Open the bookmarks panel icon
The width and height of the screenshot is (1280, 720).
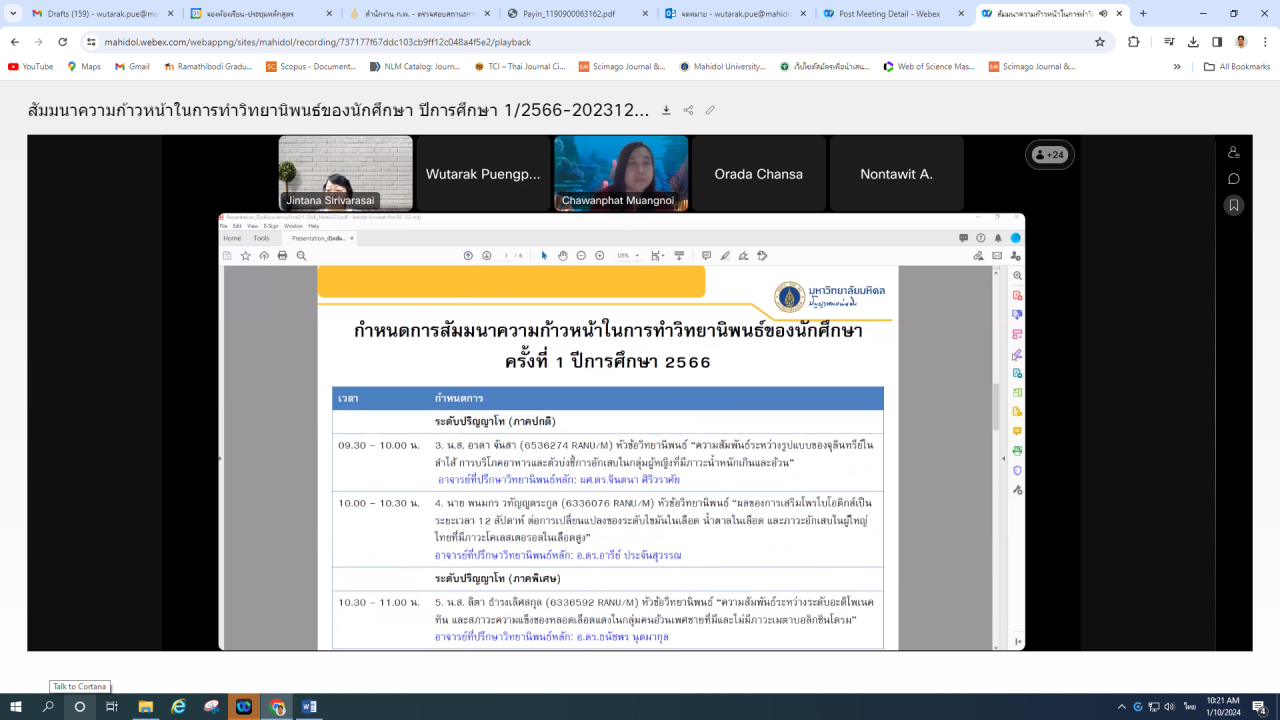pyautogui.click(x=1234, y=205)
